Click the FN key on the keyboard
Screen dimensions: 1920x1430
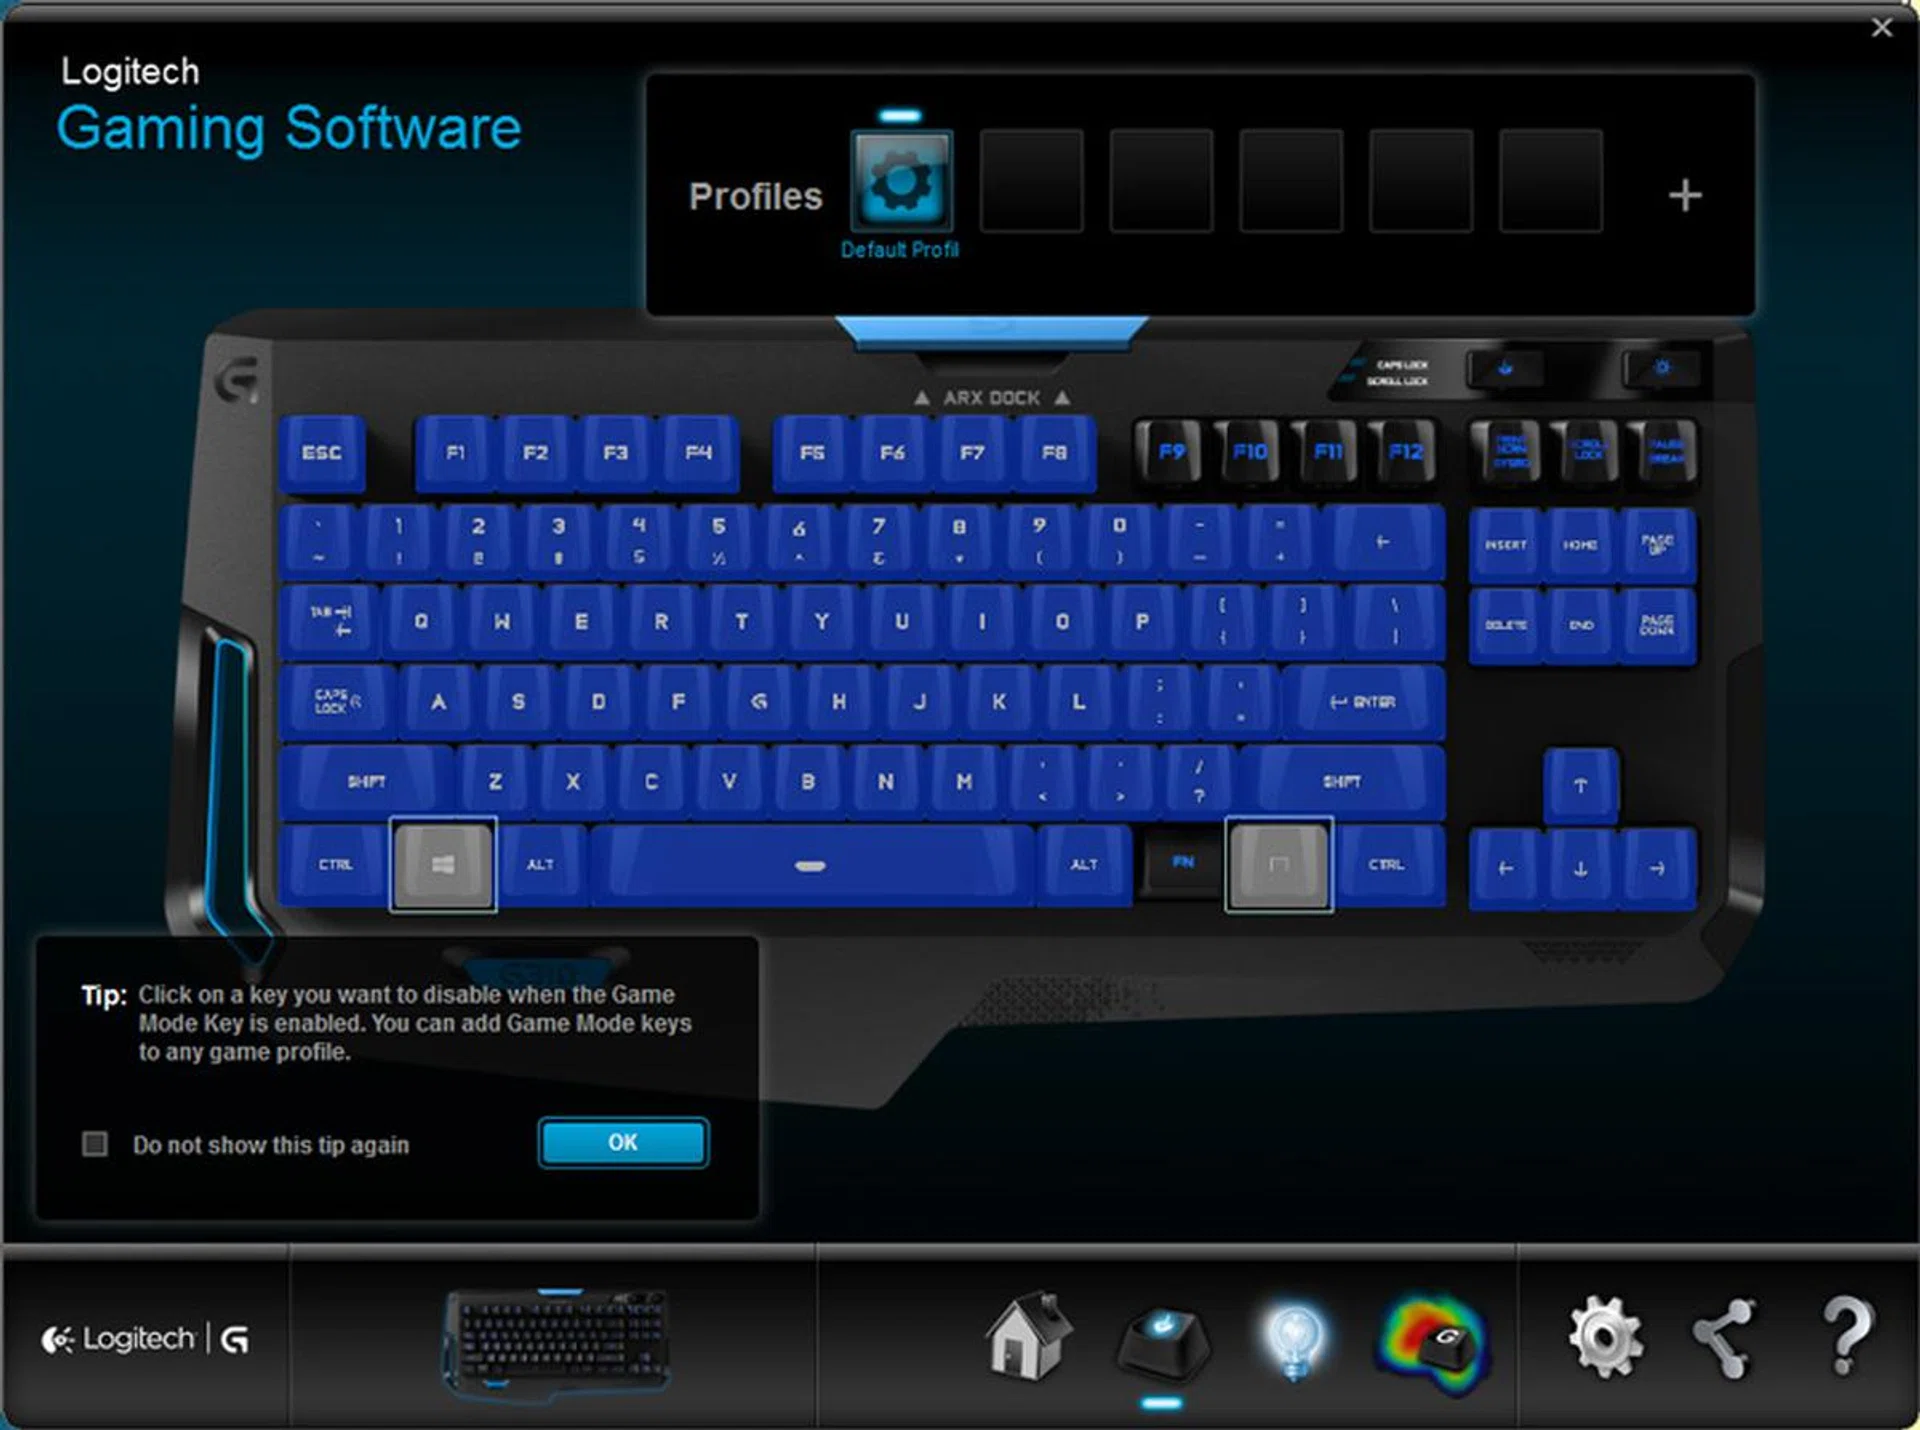1183,862
